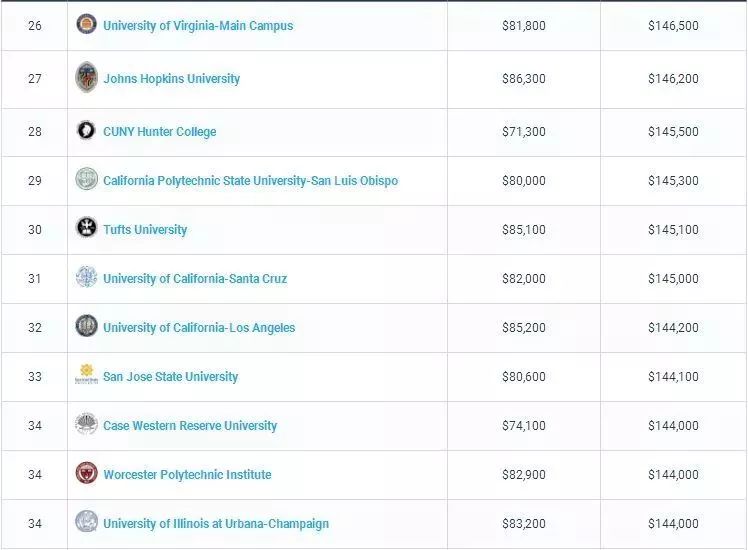The height and width of the screenshot is (550, 748).
Task: Open the Johns Hopkins University link
Action: coord(172,79)
